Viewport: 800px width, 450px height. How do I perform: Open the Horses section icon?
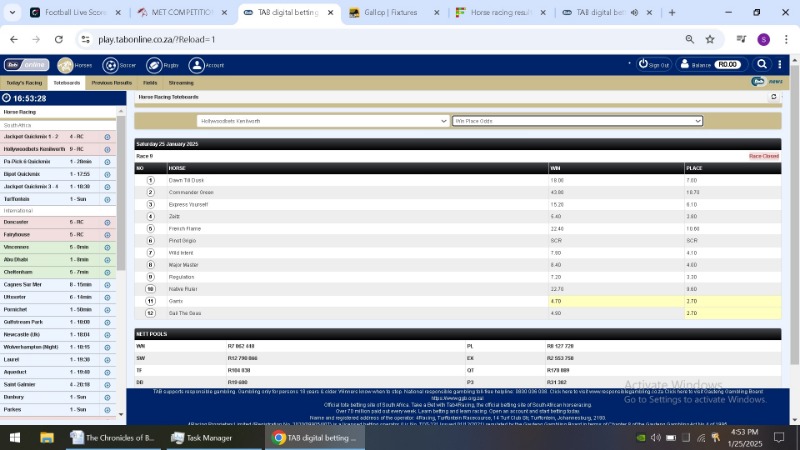coord(65,65)
